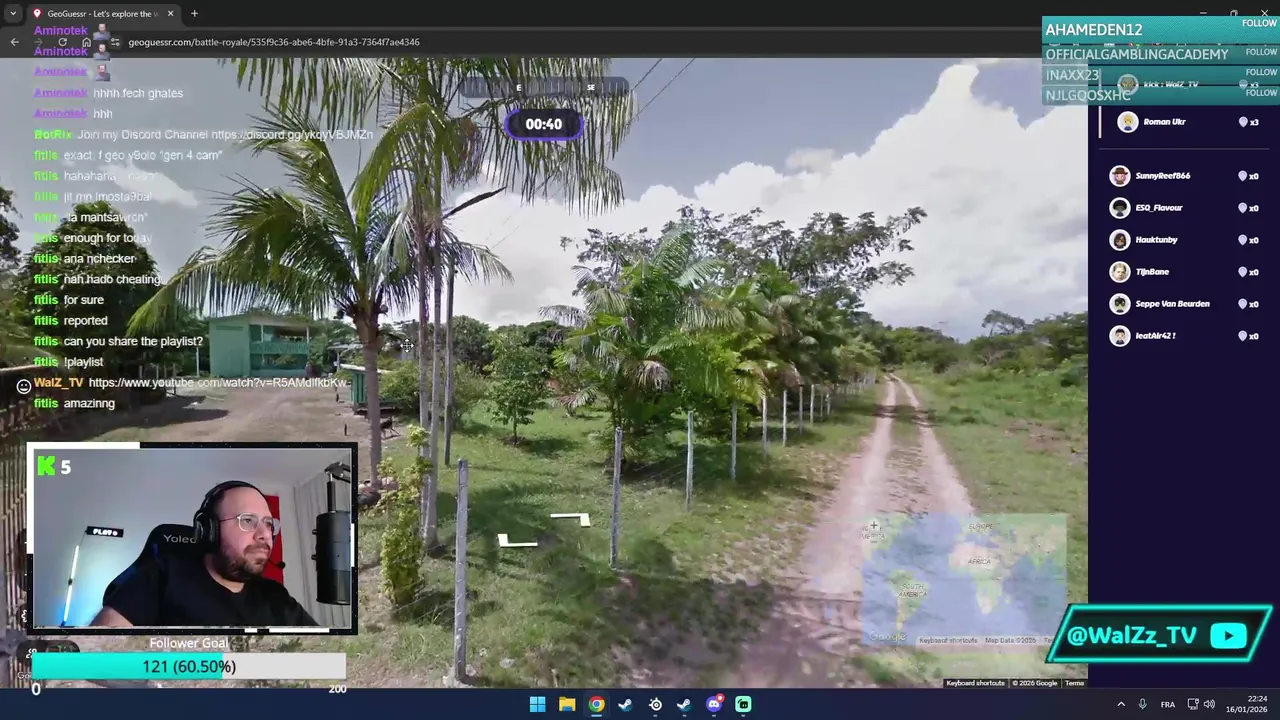This screenshot has height=720, width=1280.
Task: Switch to Chrome in taskbar
Action: [x=596, y=704]
